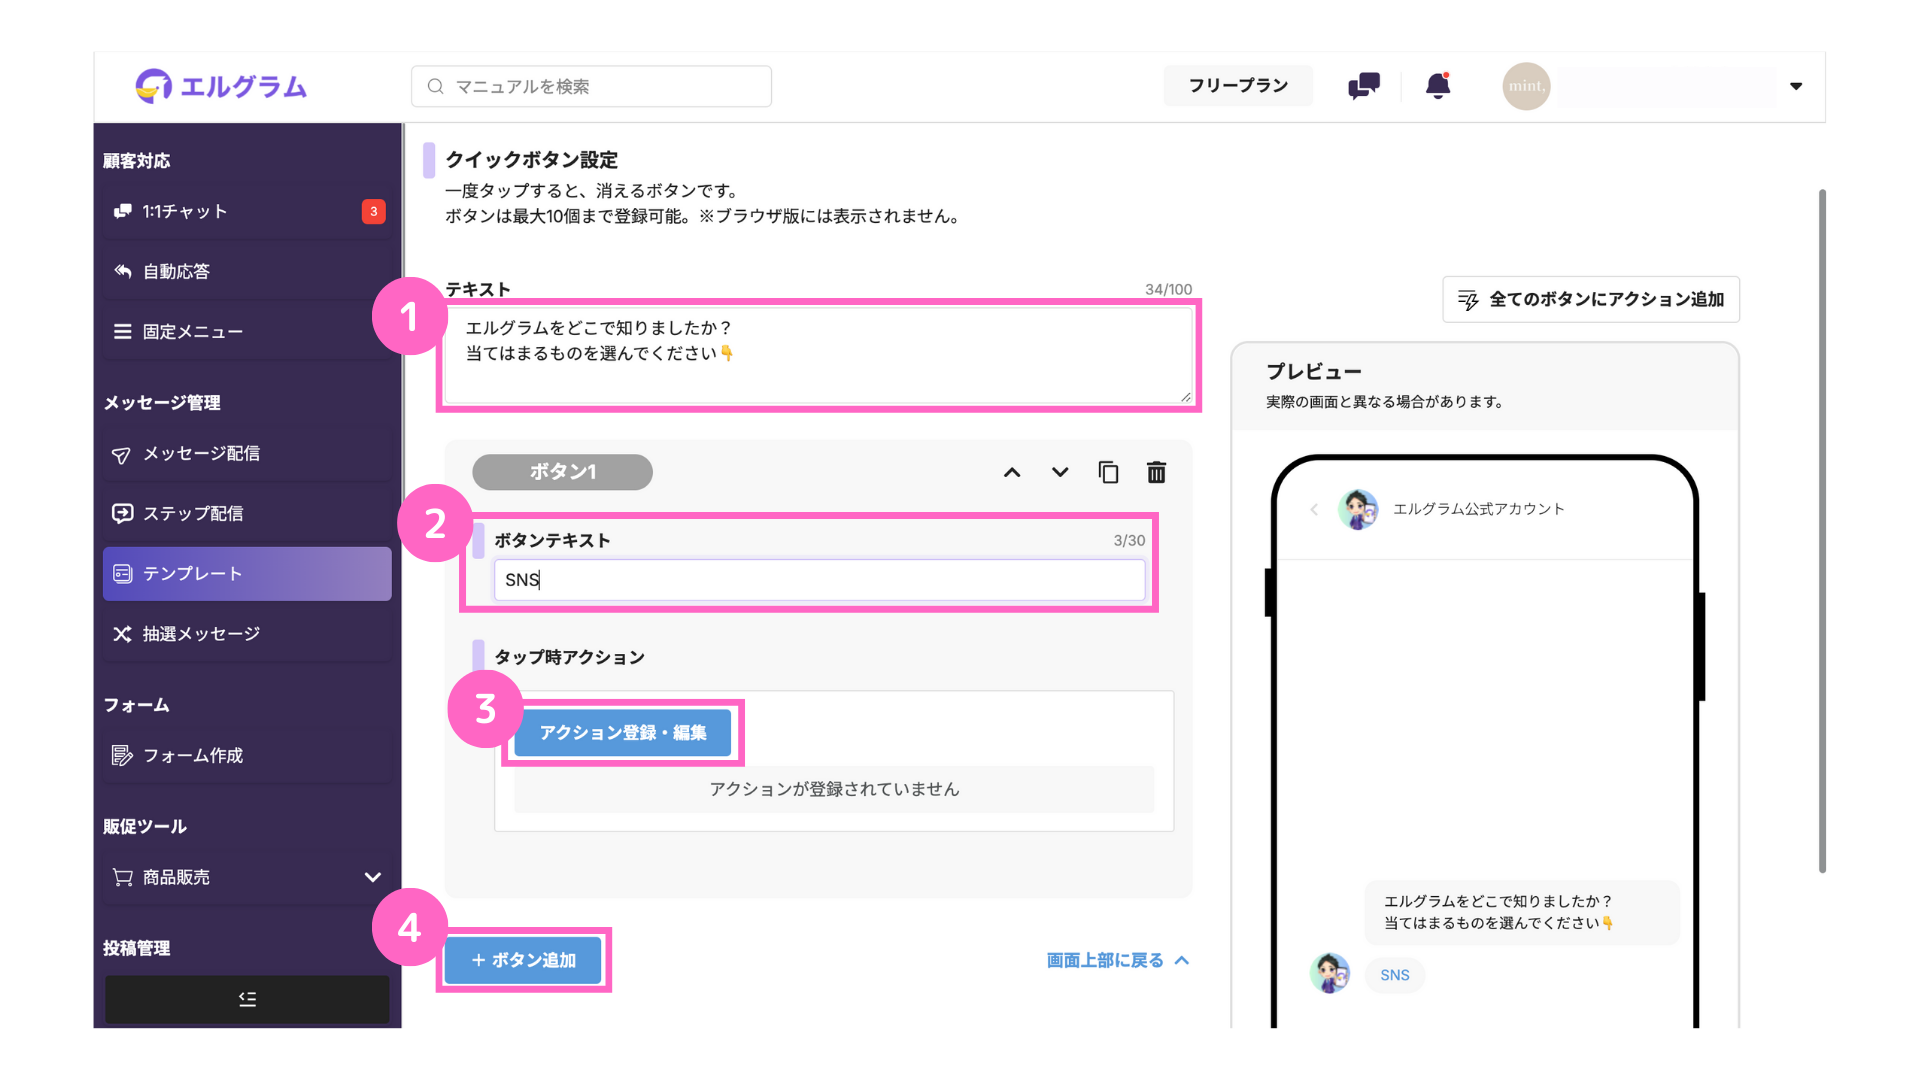Click the 全てのボタンにアクション追加 button
Viewport: 1920px width, 1080px height.
[x=1591, y=299]
